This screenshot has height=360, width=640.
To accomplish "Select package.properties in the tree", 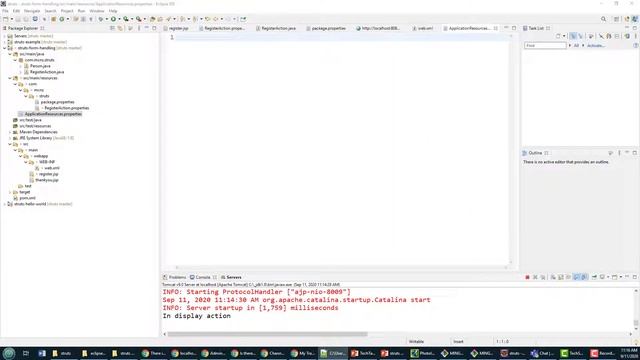I will click(57, 102).
